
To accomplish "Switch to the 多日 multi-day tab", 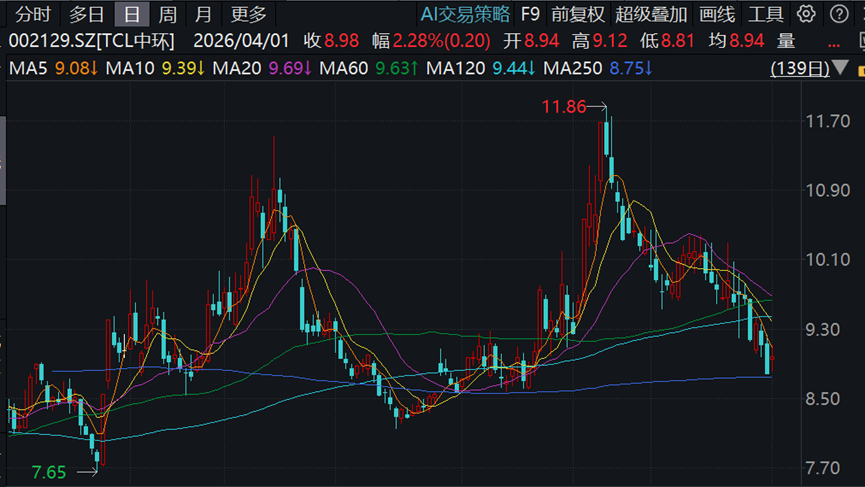I will tap(86, 14).
